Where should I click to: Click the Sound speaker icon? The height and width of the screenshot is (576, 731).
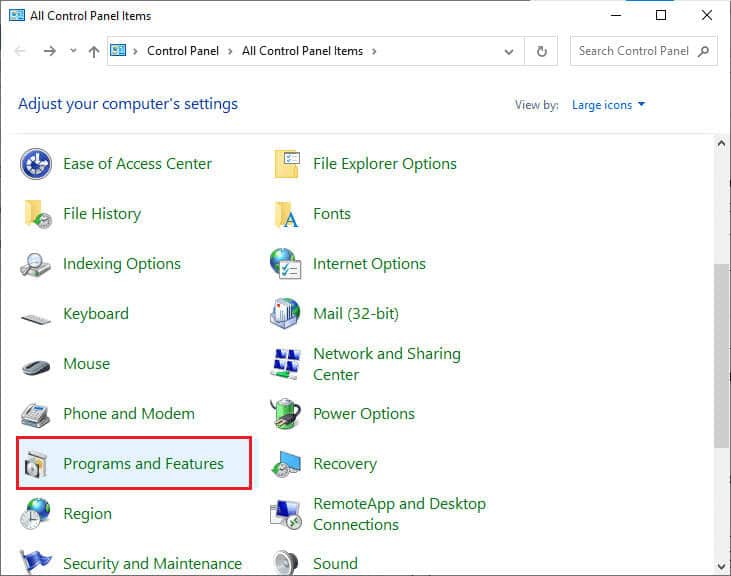coord(285,563)
